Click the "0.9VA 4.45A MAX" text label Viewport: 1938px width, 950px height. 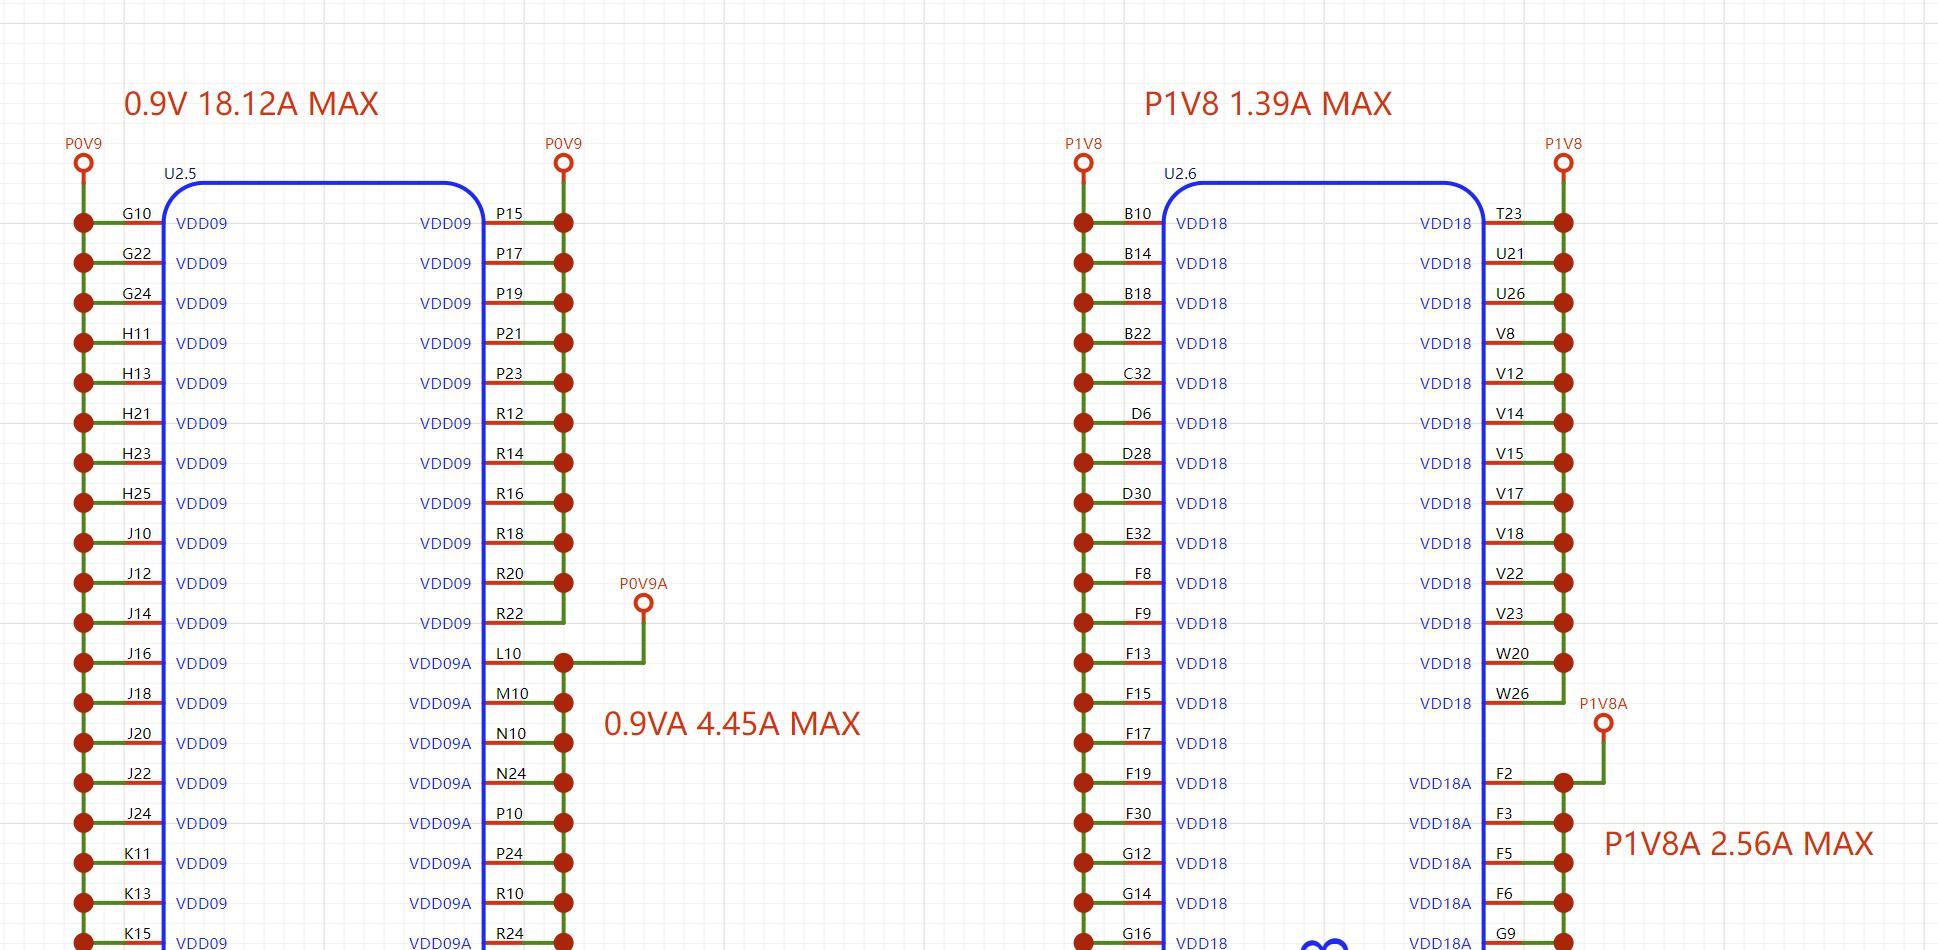pos(731,724)
